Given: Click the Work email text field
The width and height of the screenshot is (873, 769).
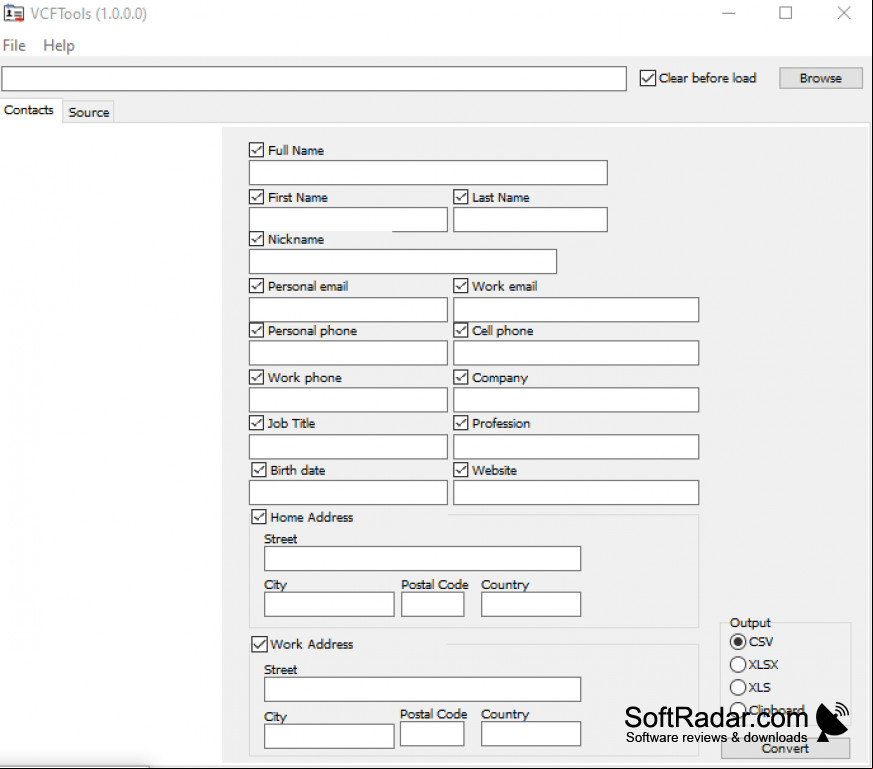Looking at the screenshot, I should (576, 310).
